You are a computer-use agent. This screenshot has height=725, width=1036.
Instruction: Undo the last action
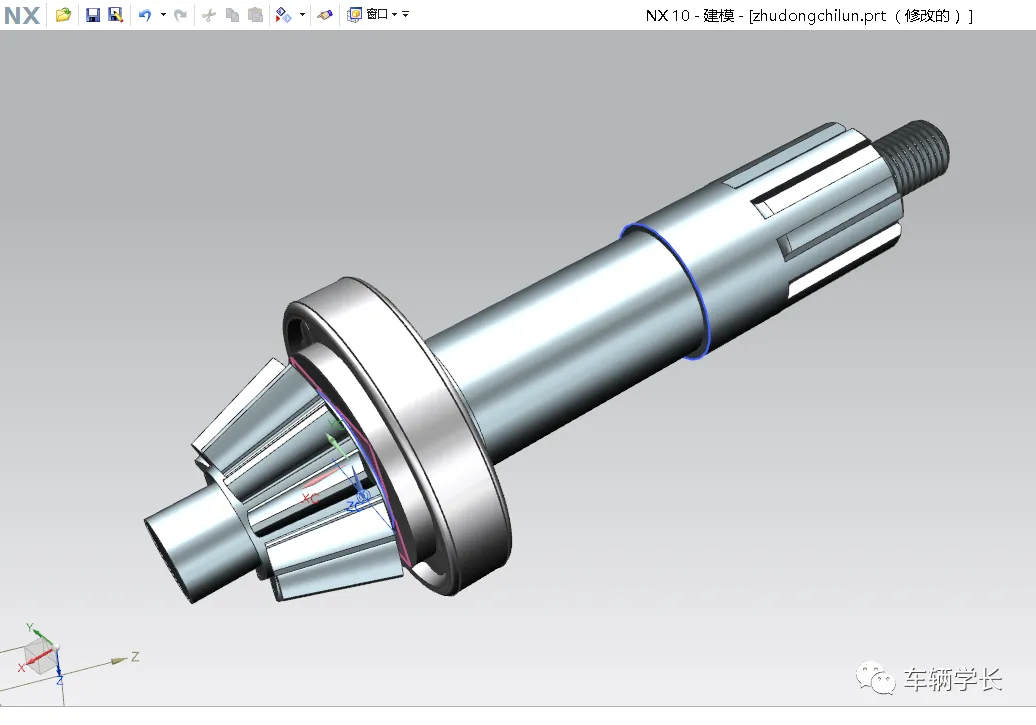tap(145, 15)
